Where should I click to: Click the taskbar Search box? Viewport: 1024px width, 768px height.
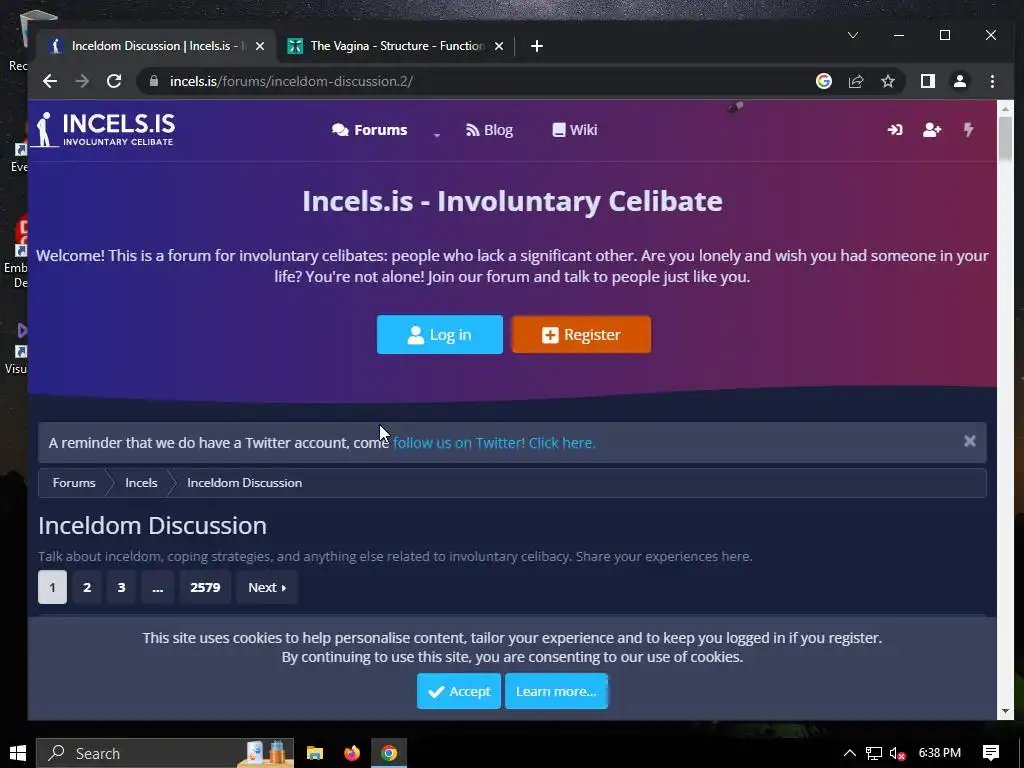click(x=165, y=753)
